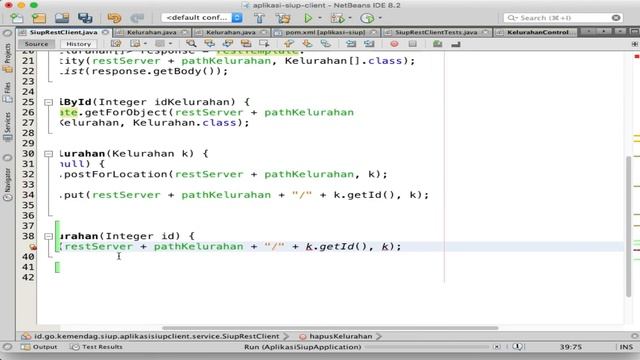Comment the selected lines
The width and height of the screenshot is (640, 360).
[x=438, y=44]
